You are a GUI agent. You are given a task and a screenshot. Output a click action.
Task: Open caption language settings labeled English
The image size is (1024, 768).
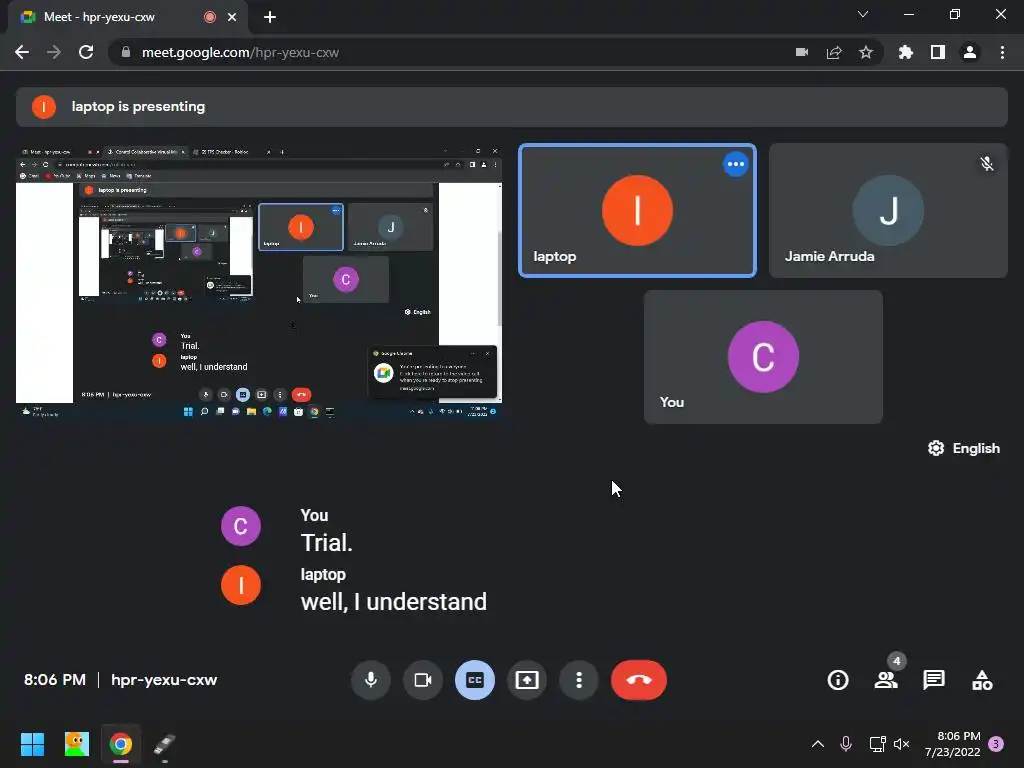point(964,448)
